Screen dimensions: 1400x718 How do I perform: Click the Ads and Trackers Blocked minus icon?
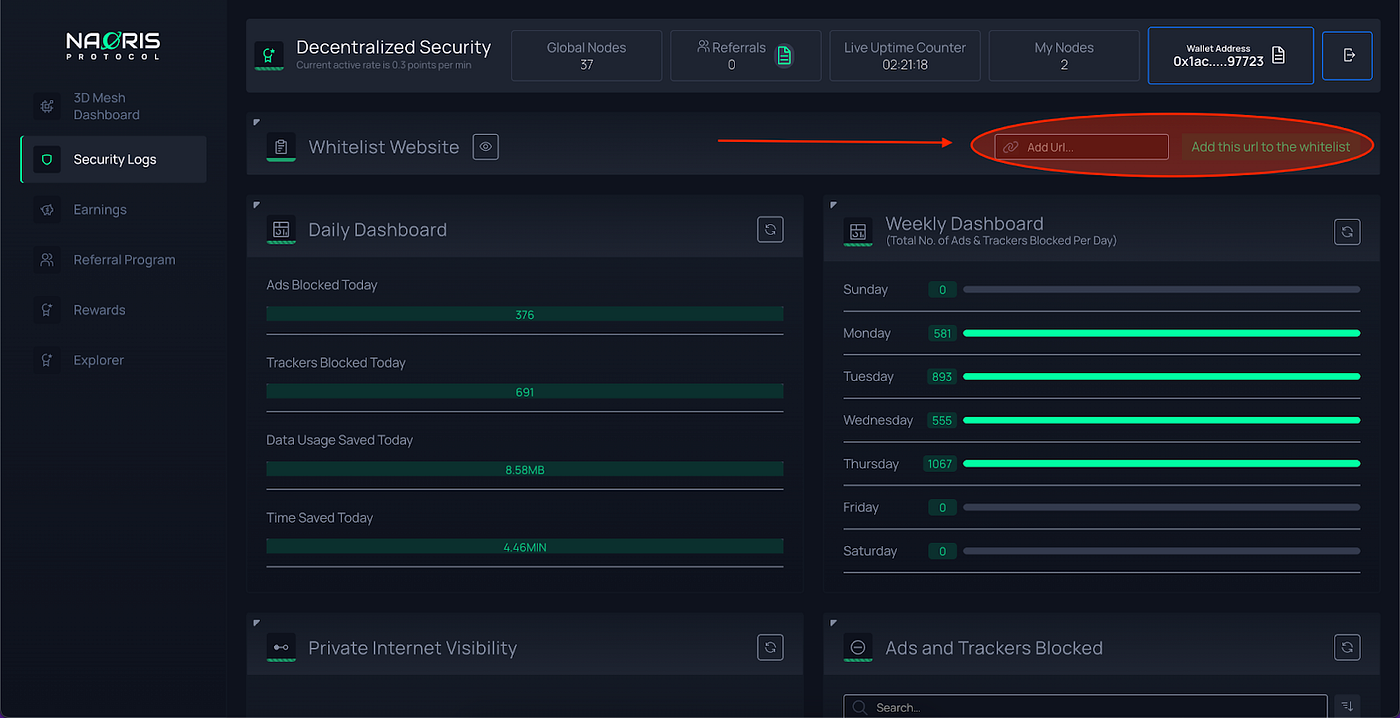click(858, 648)
